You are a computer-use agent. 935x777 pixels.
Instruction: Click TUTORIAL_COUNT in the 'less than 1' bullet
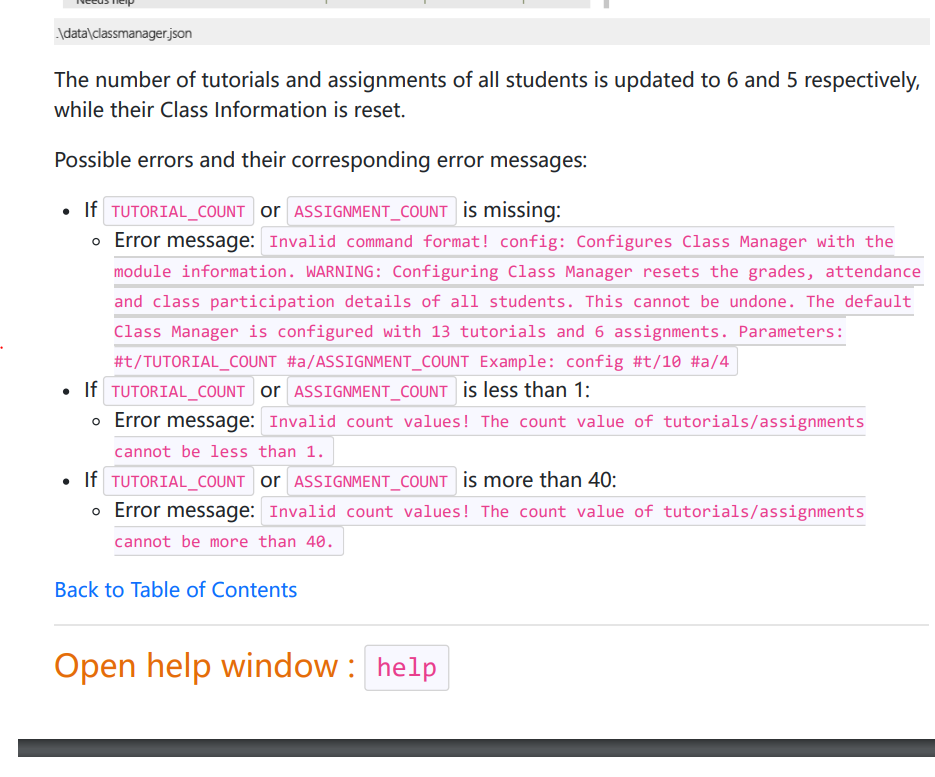[x=178, y=391]
